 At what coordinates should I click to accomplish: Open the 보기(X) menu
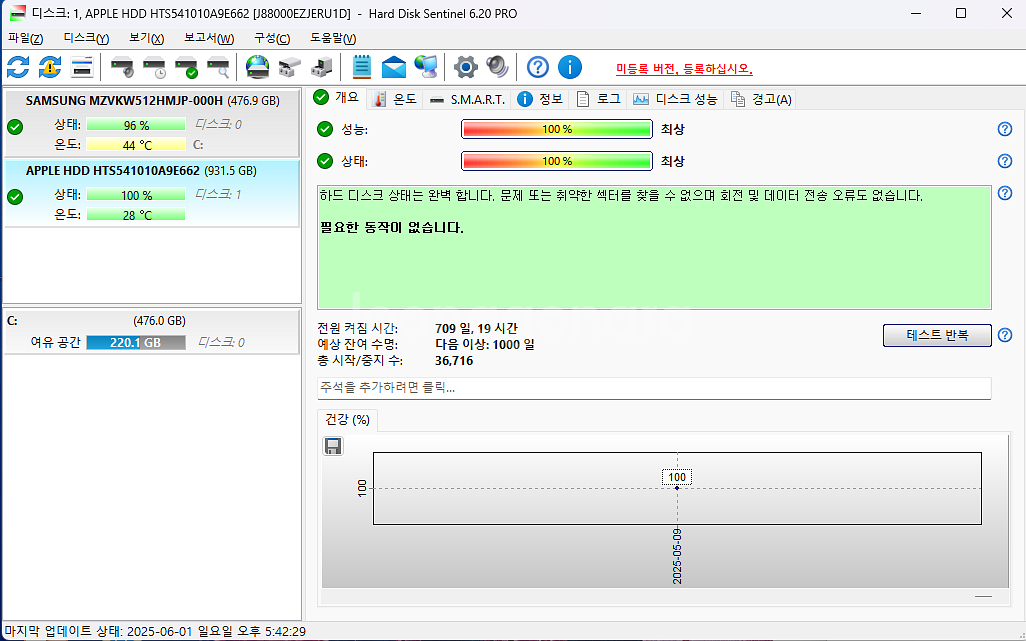(x=147, y=39)
